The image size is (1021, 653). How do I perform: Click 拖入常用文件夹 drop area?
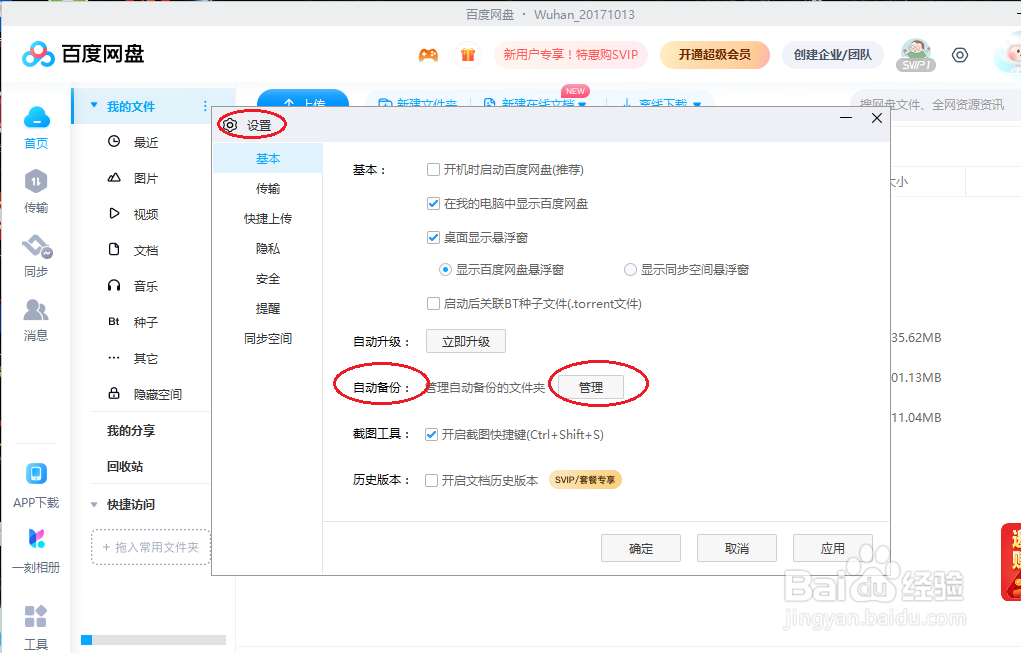pos(150,547)
